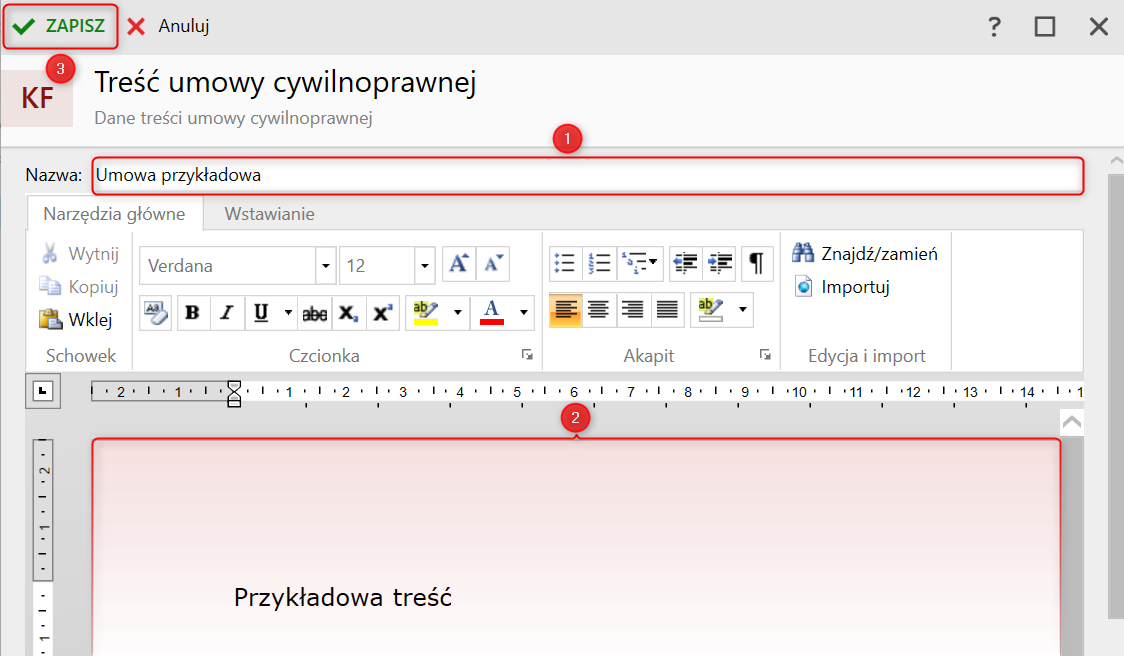The image size is (1124, 656).
Task: Open the Czcionka font dialog launcher
Action: coord(528,355)
